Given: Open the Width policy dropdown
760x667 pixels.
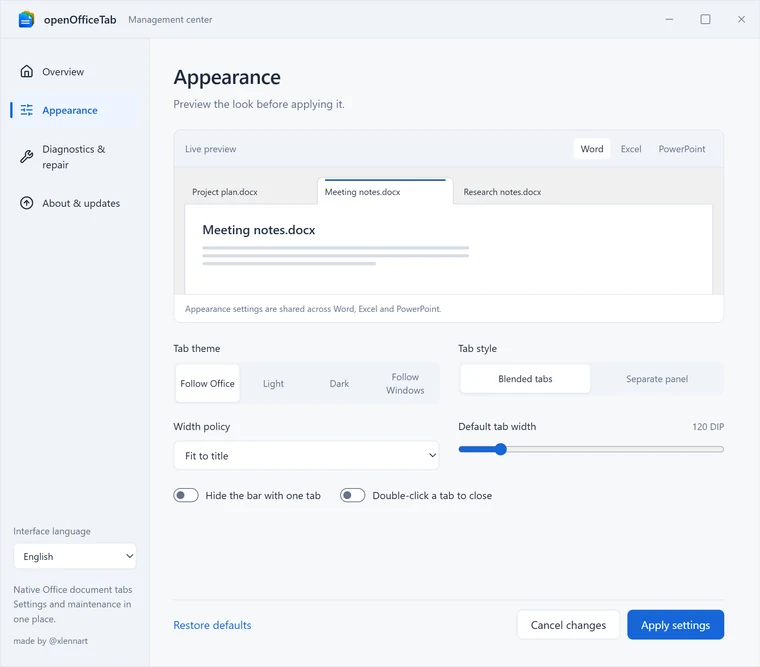Looking at the screenshot, I should 306,456.
